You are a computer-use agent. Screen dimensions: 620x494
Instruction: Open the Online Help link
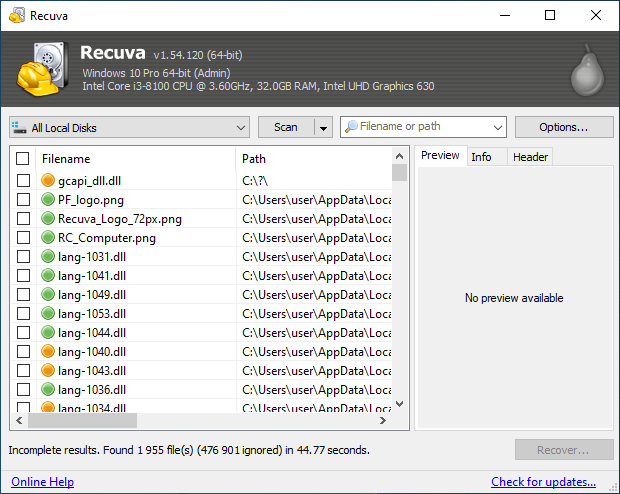[42, 482]
